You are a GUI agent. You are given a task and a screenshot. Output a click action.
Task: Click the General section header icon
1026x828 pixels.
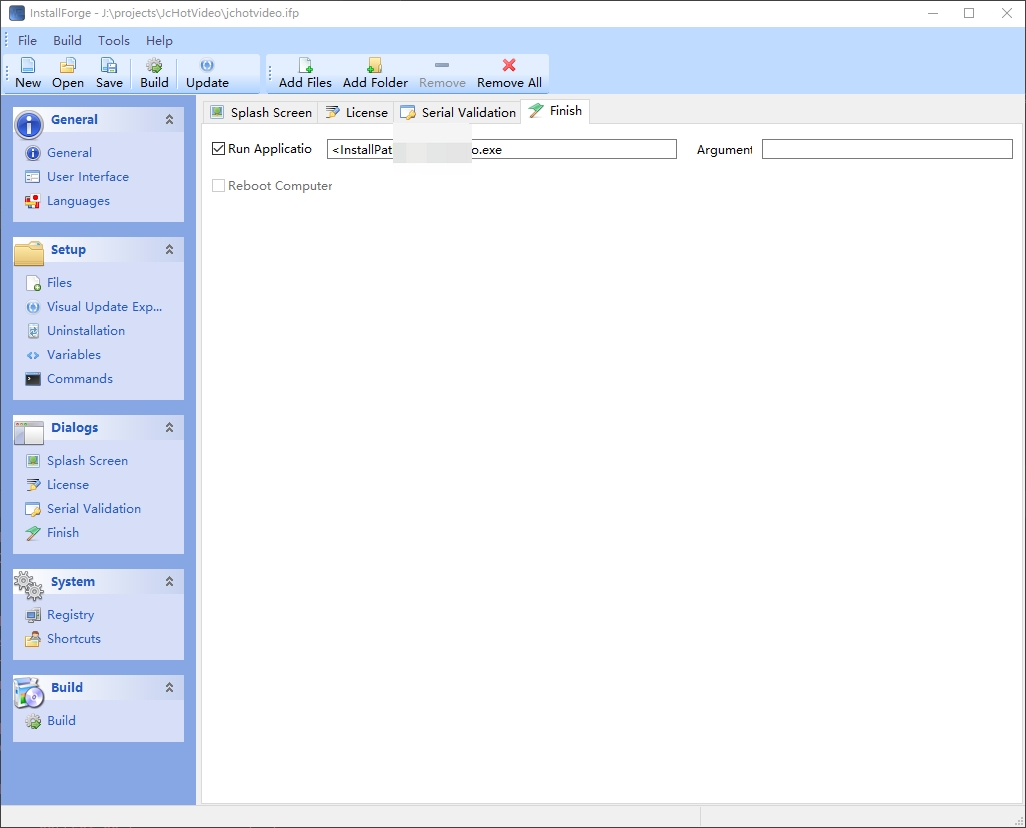pyautogui.click(x=29, y=123)
